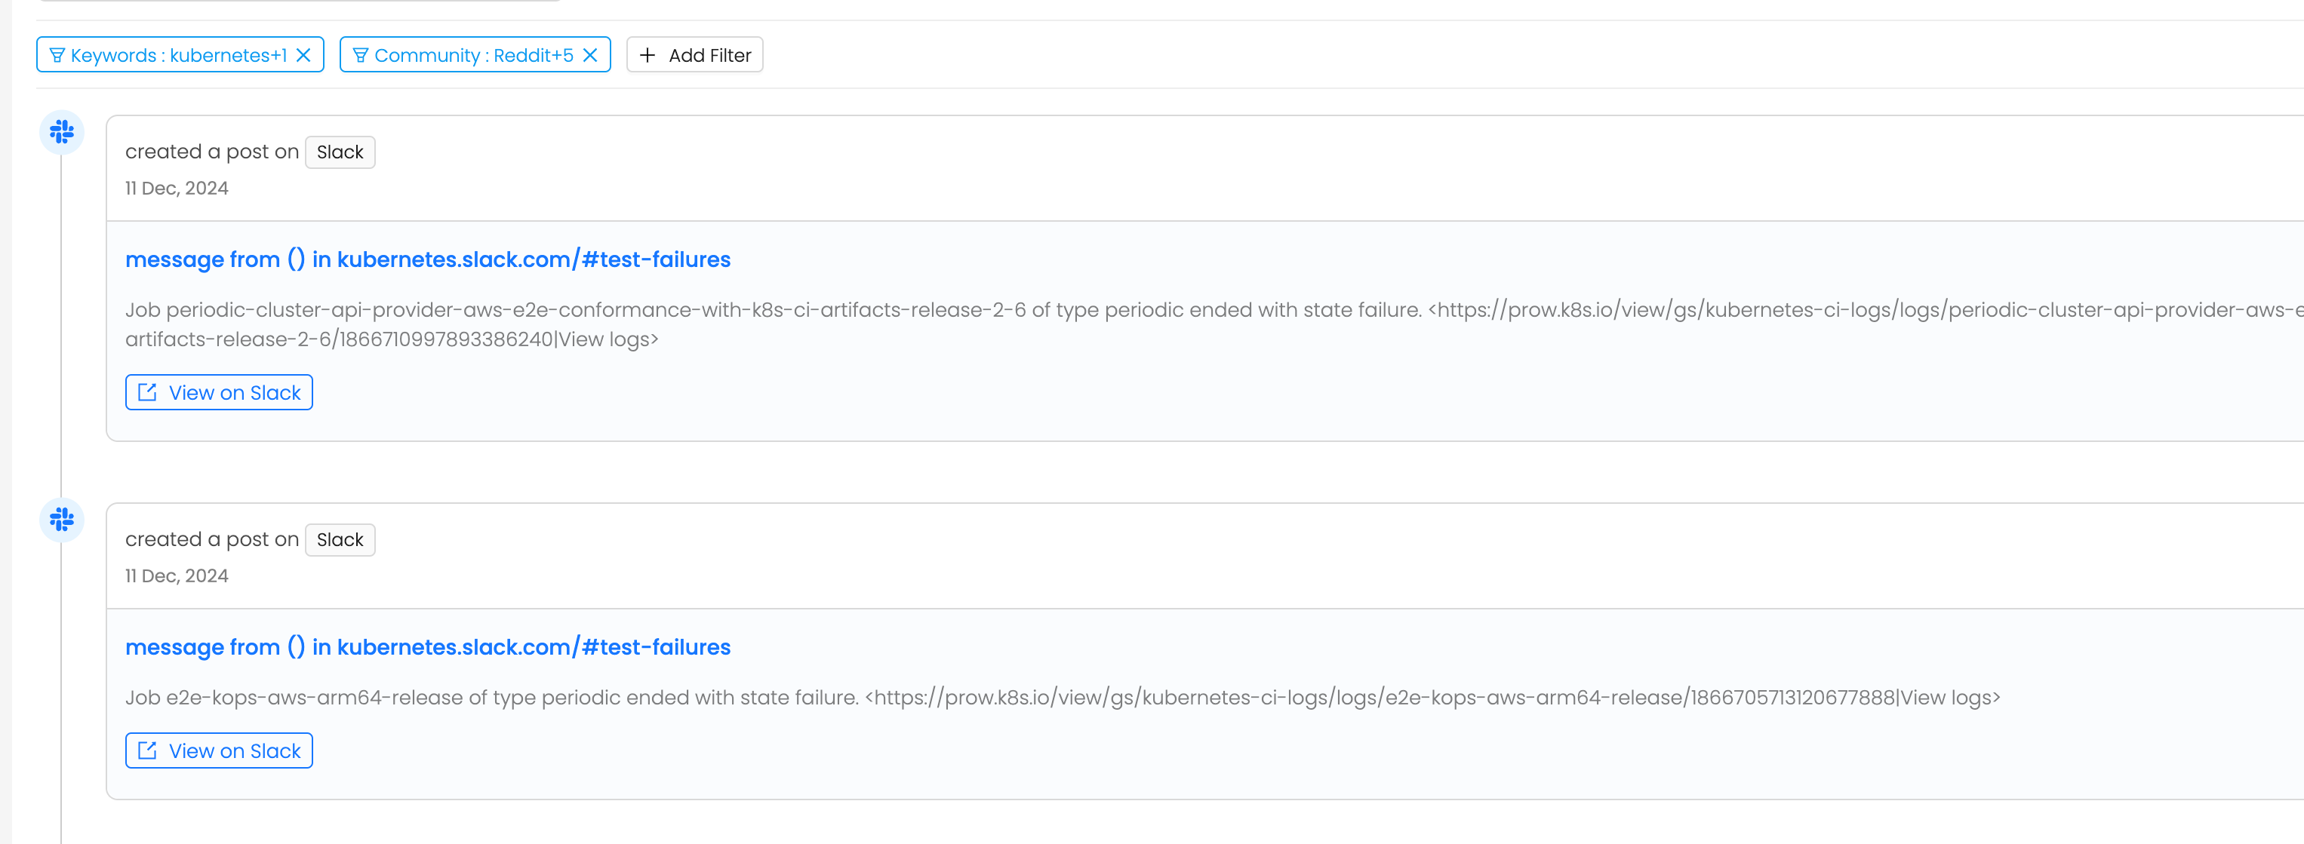The width and height of the screenshot is (2304, 844).
Task: Click the external-link icon in the first post
Action: coord(148,392)
